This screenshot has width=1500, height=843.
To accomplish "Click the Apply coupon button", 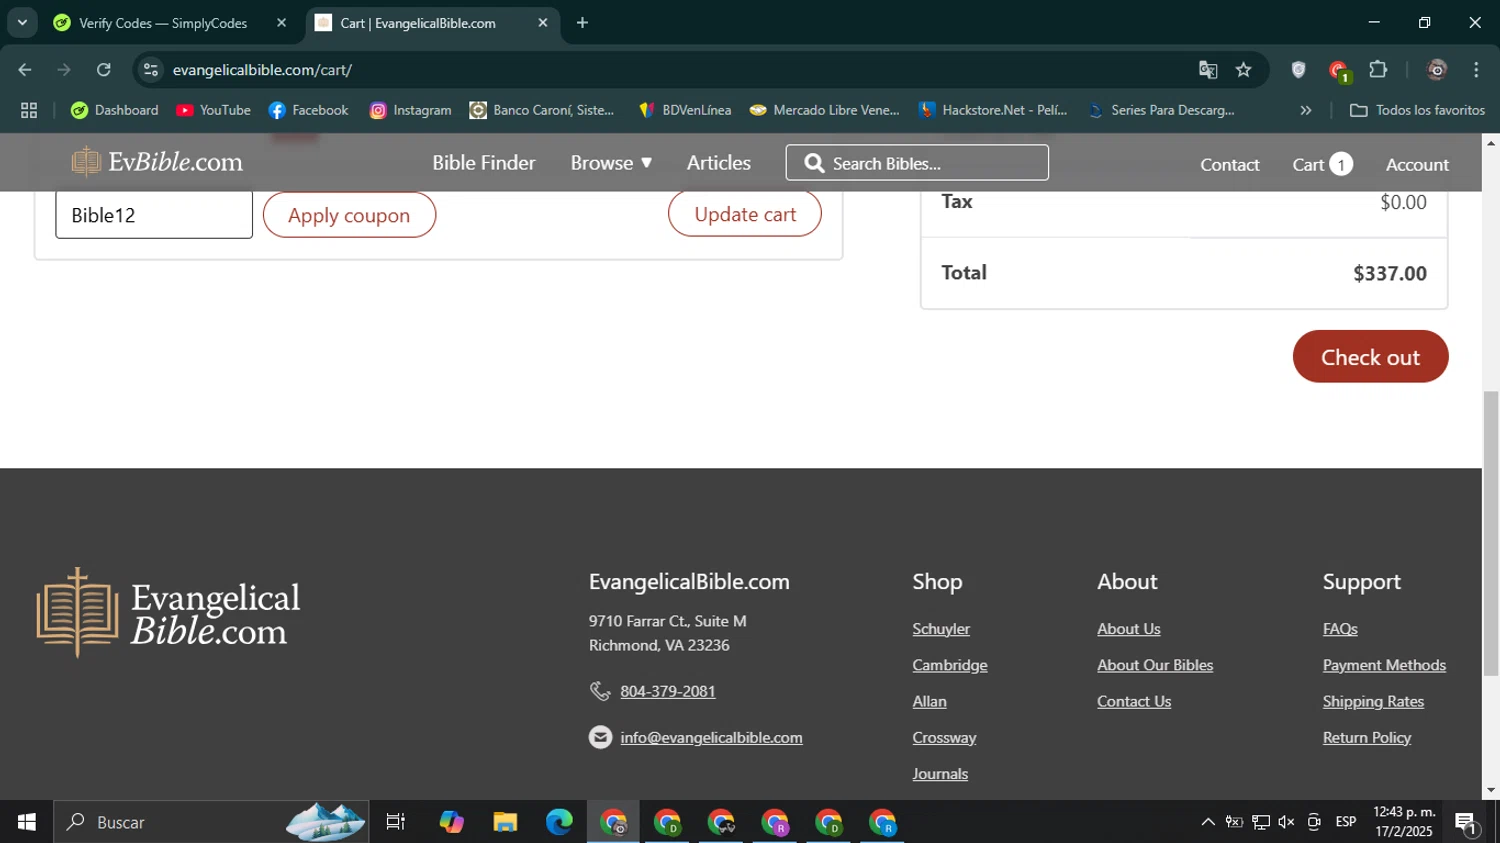I will click(x=349, y=215).
